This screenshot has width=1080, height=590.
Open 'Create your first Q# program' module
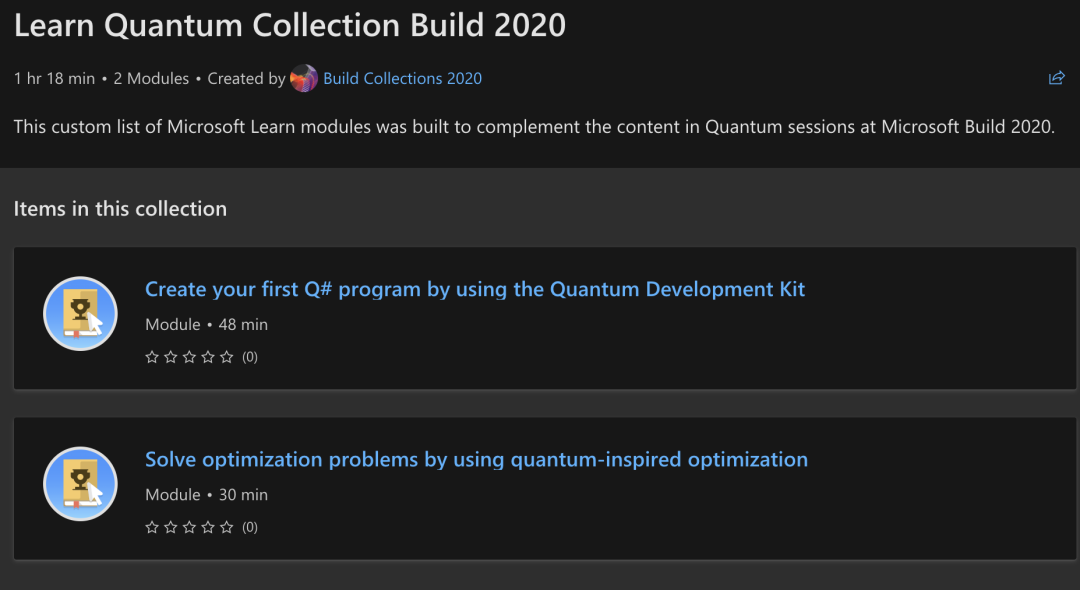tap(475, 289)
